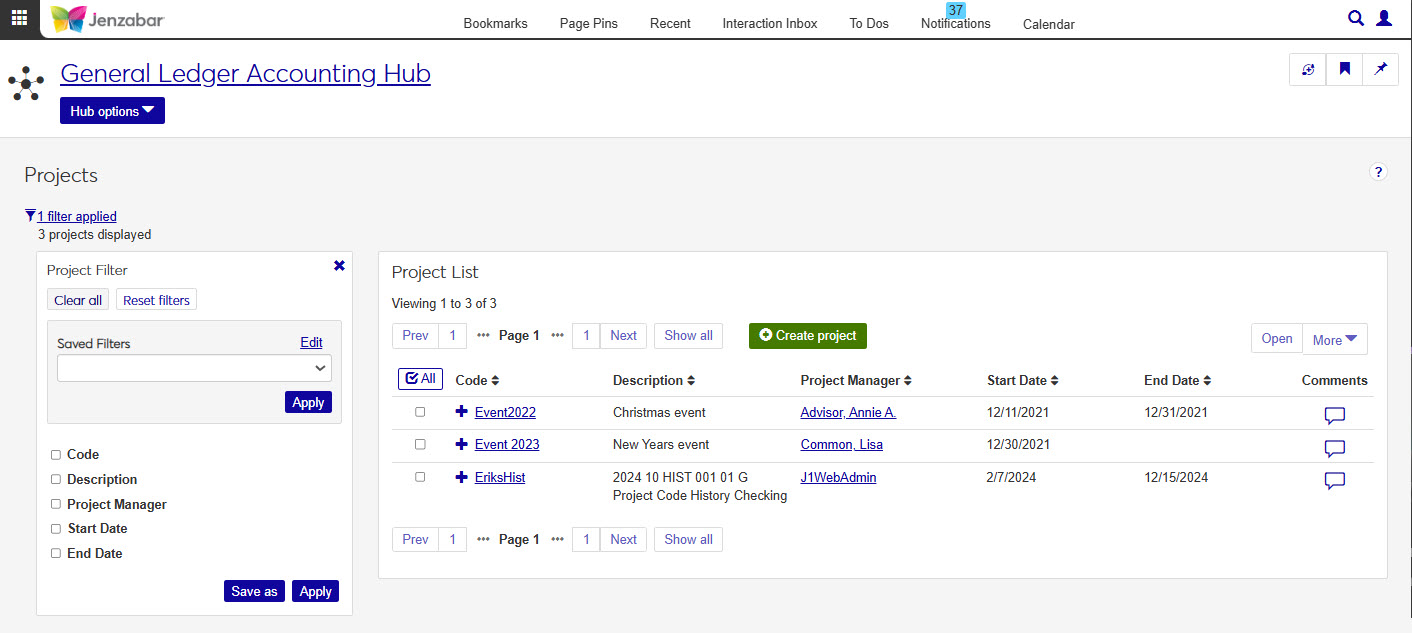Expand the Event 2023 row details

pyautogui.click(x=461, y=444)
